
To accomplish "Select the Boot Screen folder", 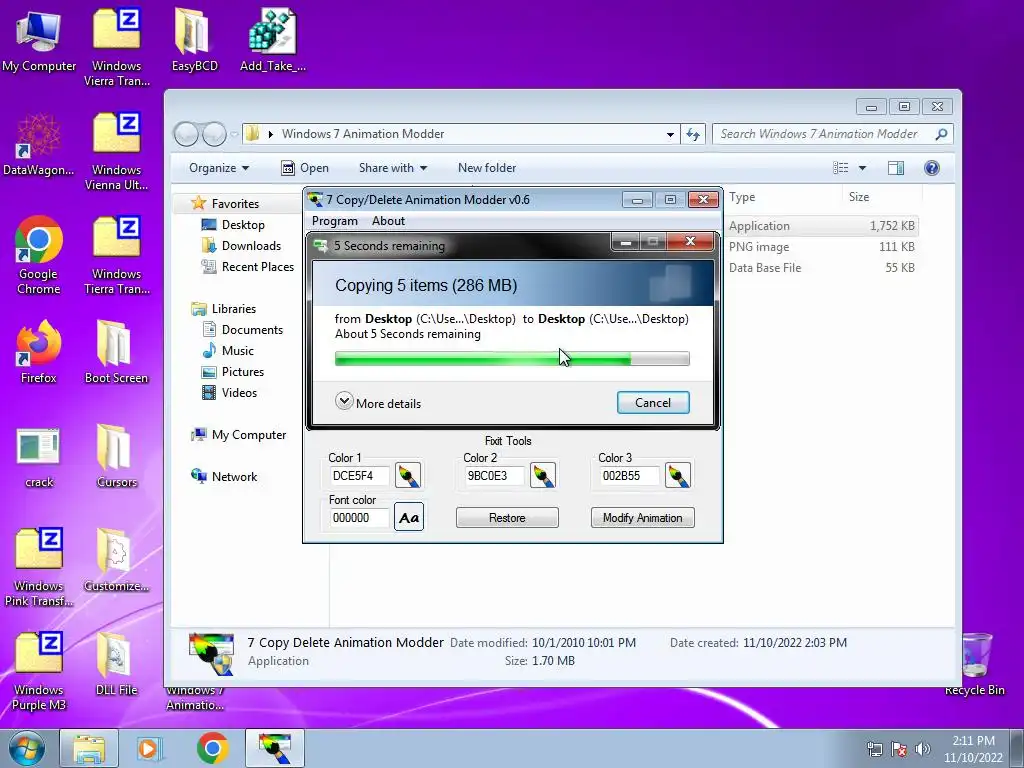I will tap(116, 351).
